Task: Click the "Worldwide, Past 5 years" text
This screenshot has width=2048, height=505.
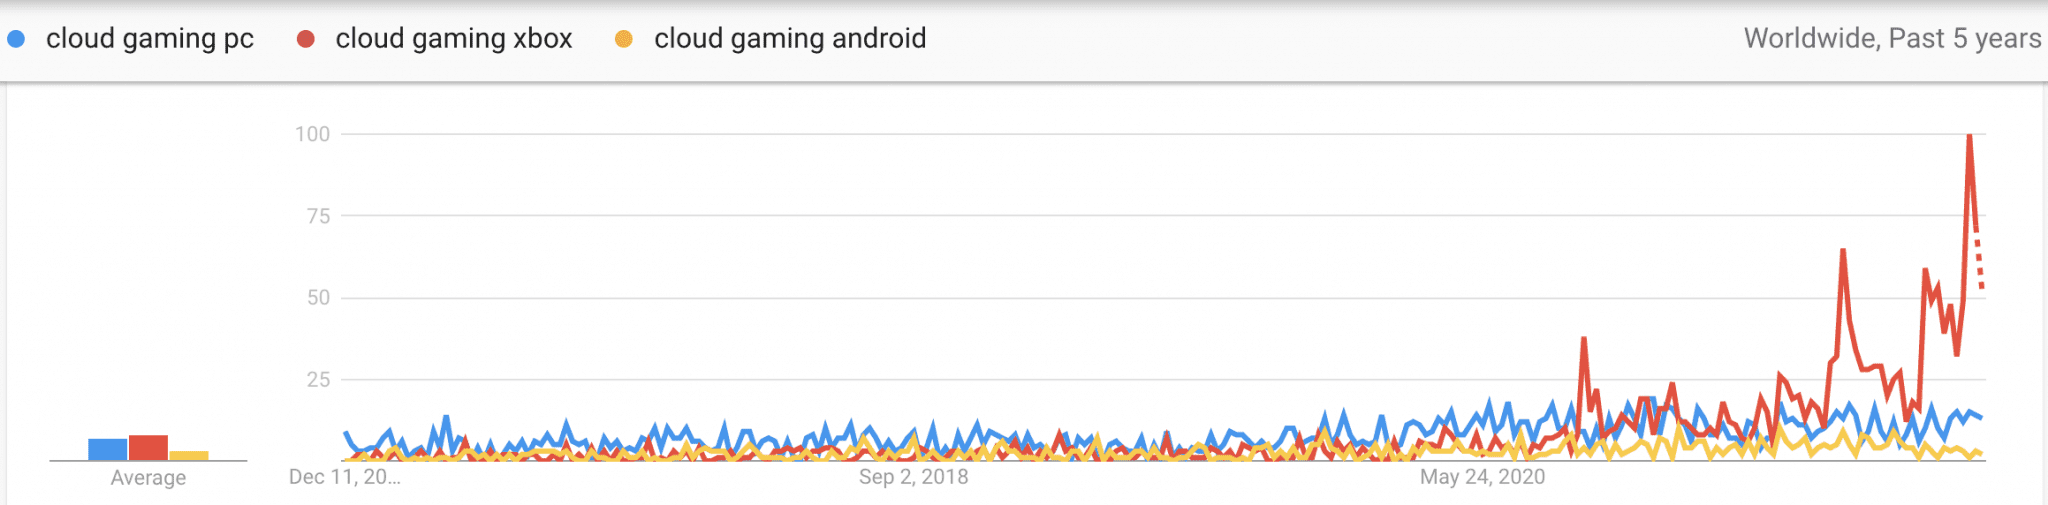Action: click(1892, 39)
